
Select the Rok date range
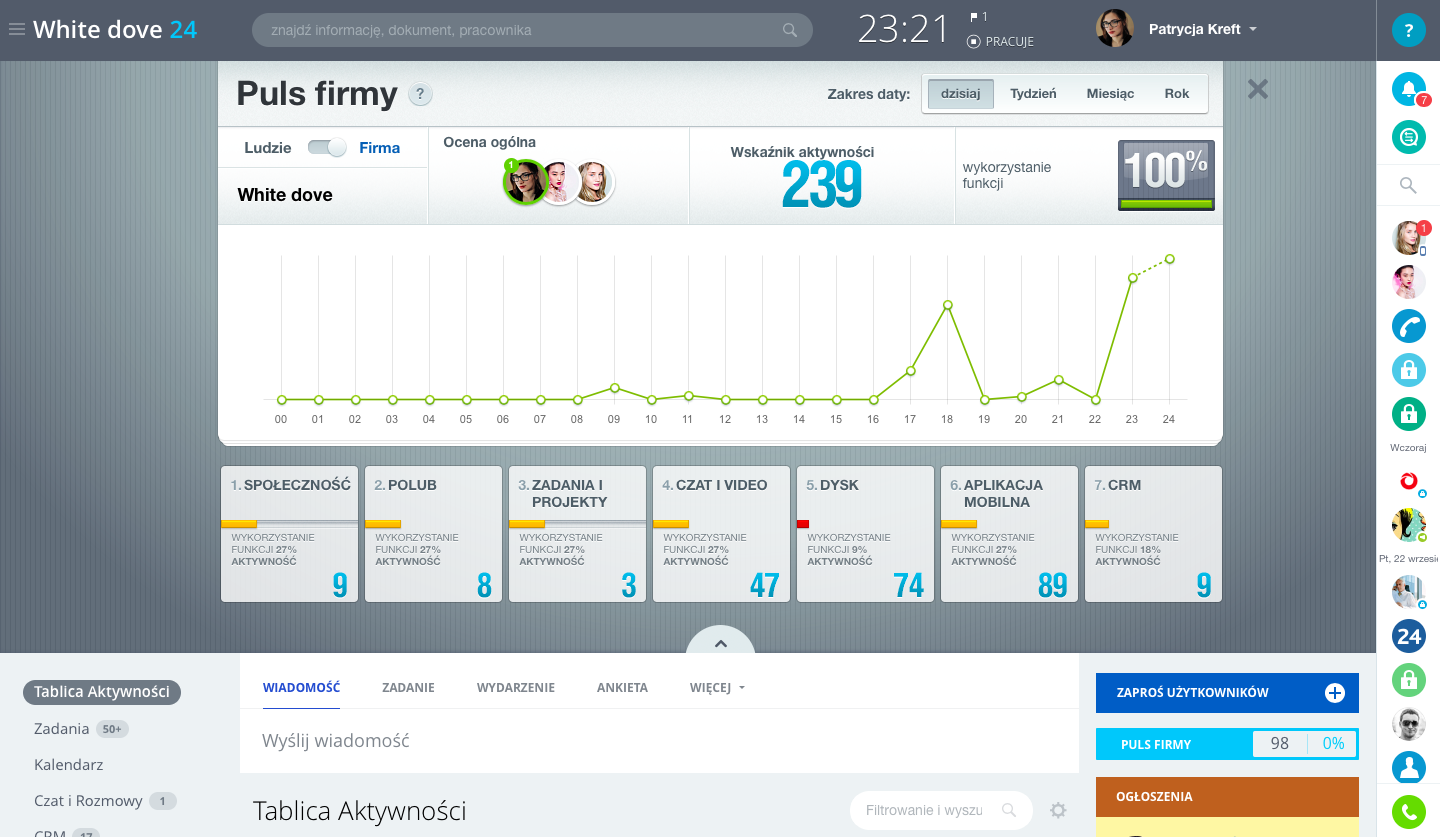1176,94
